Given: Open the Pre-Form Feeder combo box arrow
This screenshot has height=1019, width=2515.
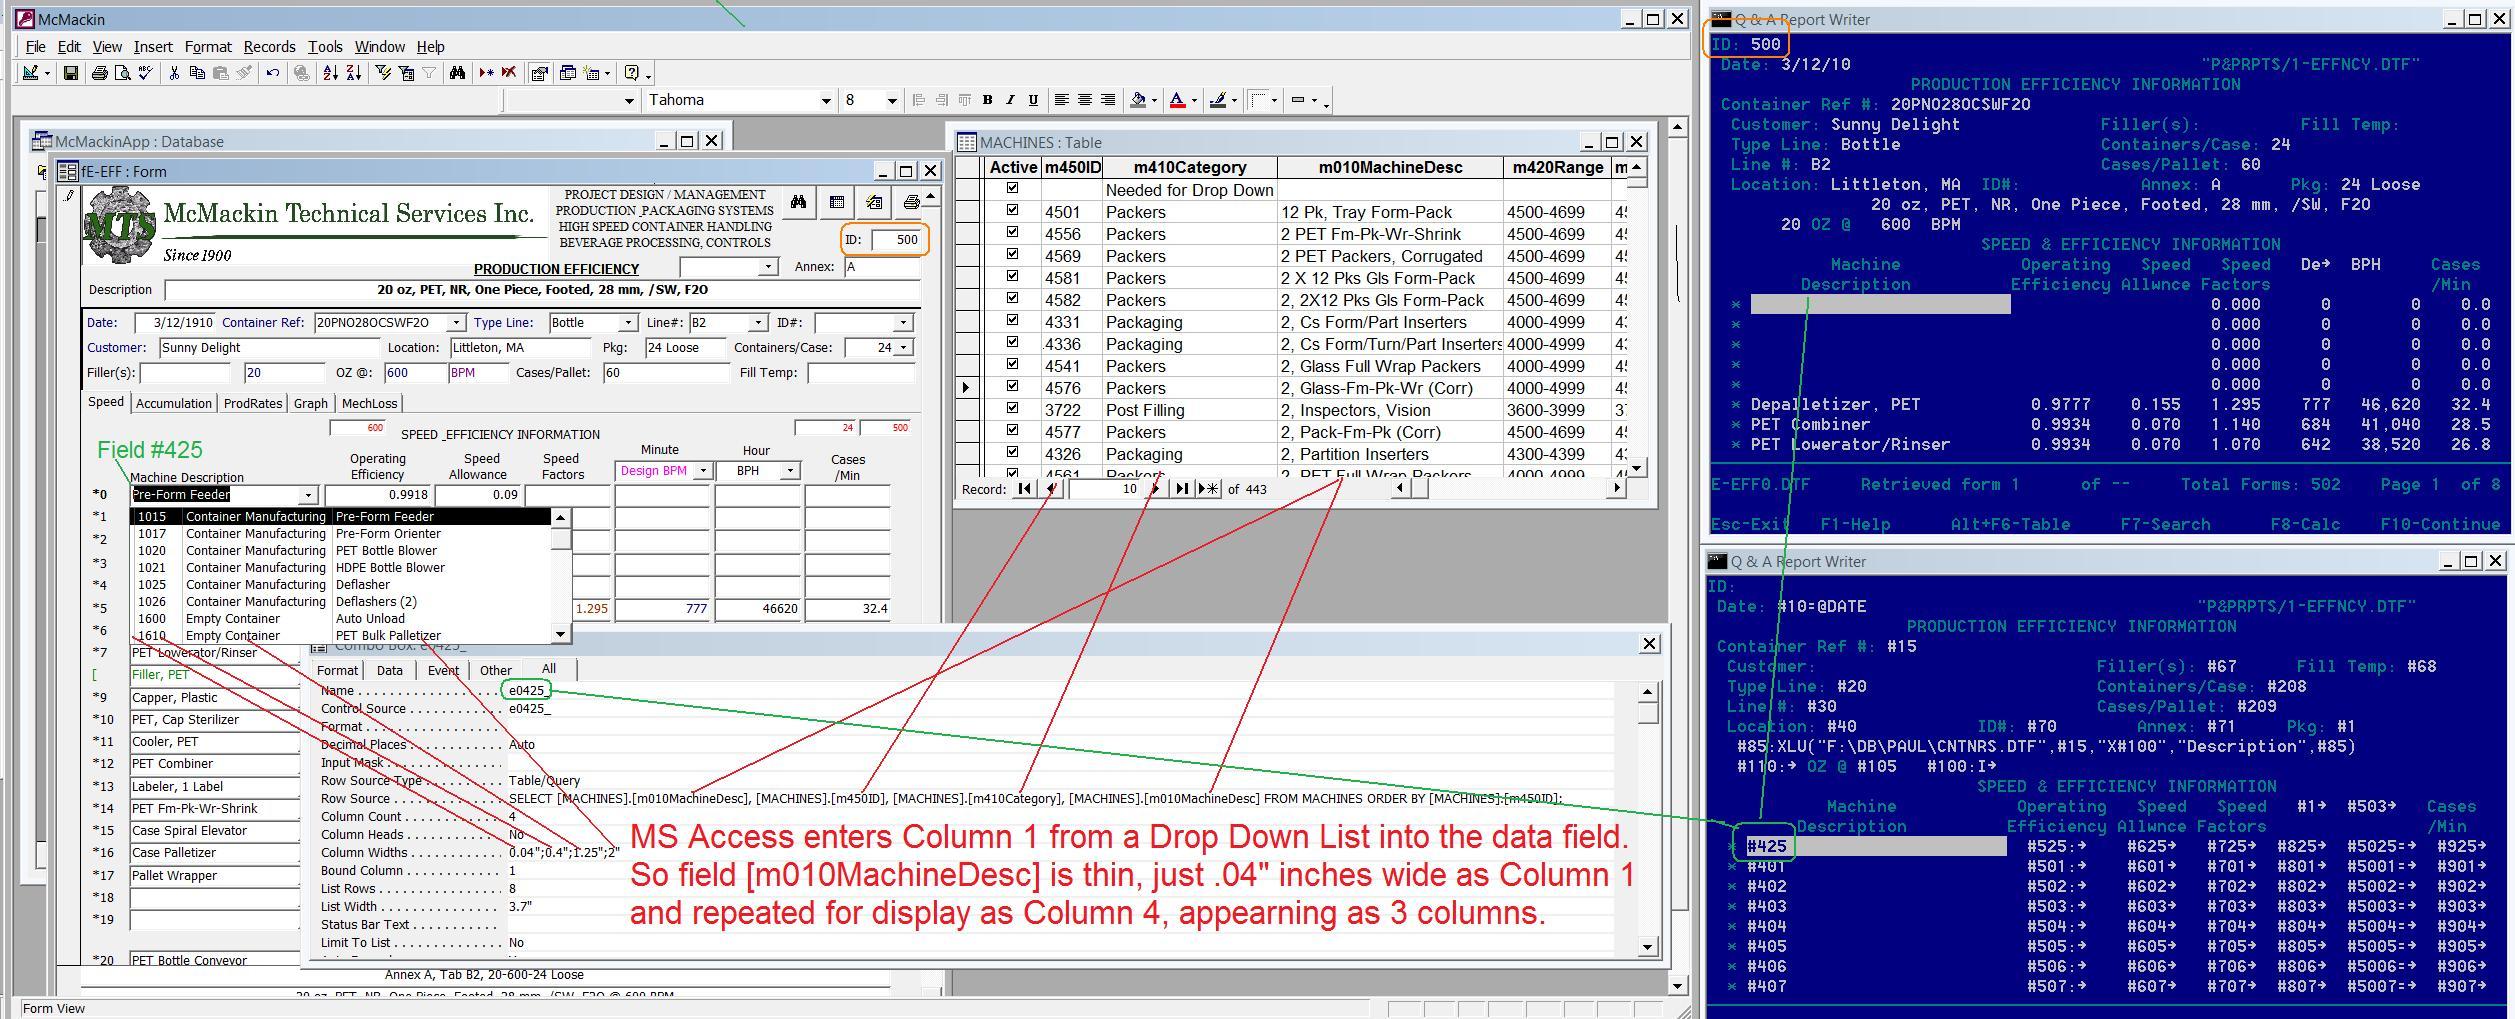Looking at the screenshot, I should (x=308, y=495).
